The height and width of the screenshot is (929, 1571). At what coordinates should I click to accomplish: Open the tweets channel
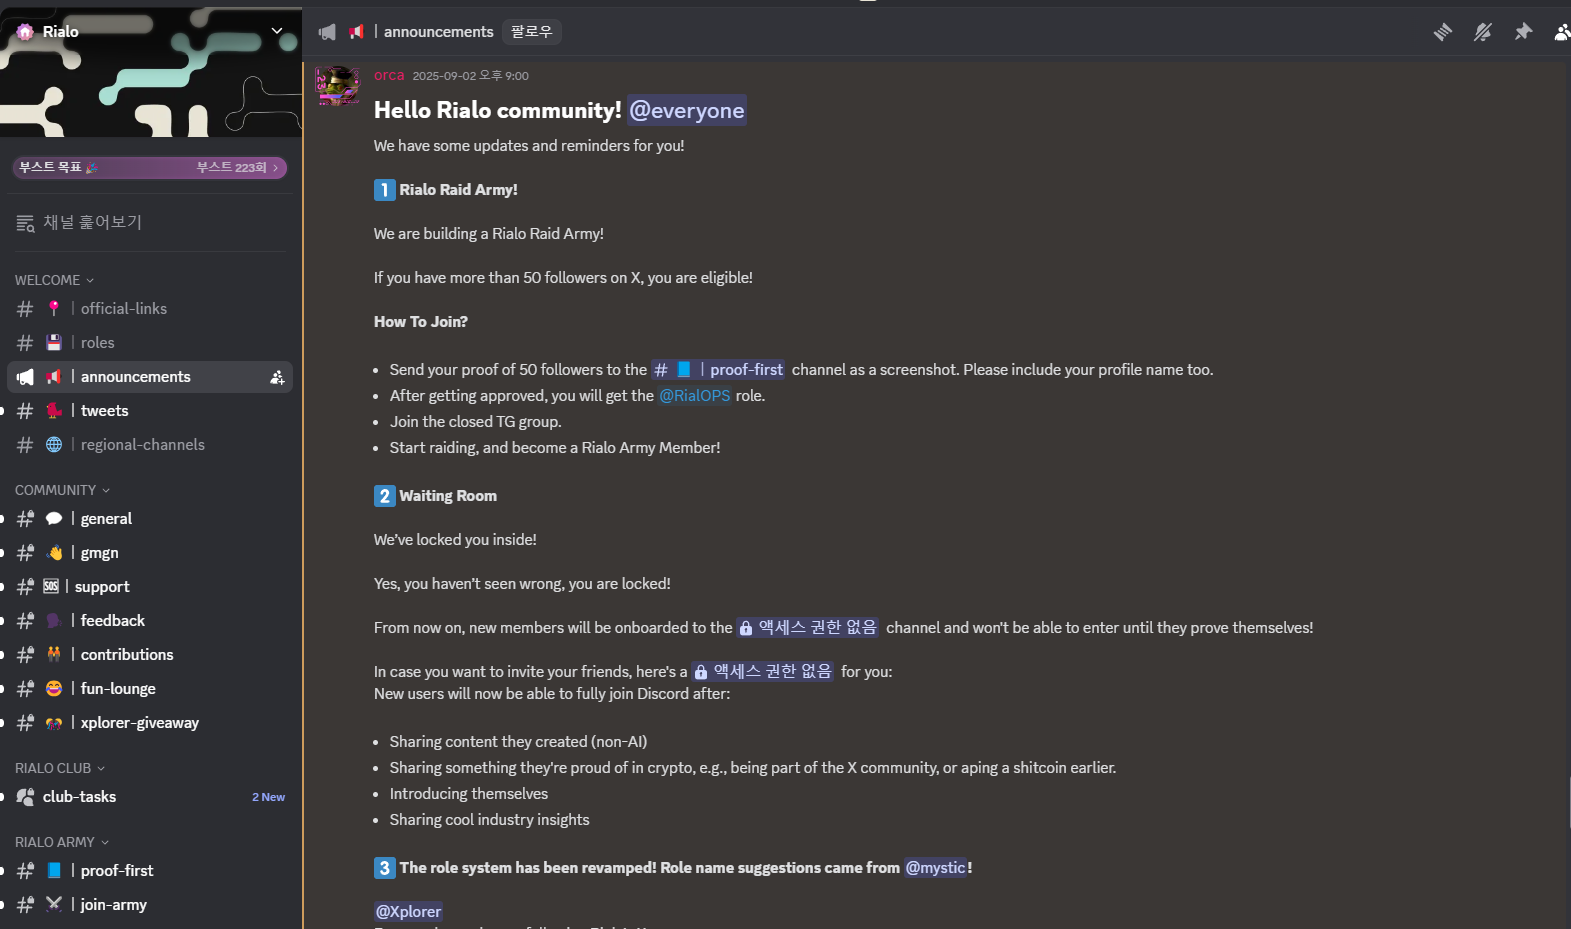pyautogui.click(x=150, y=411)
